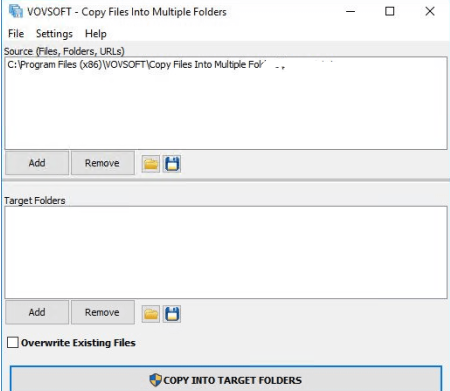450x391 pixels.
Task: Save source list via floppy disk icon
Action: coord(172,164)
